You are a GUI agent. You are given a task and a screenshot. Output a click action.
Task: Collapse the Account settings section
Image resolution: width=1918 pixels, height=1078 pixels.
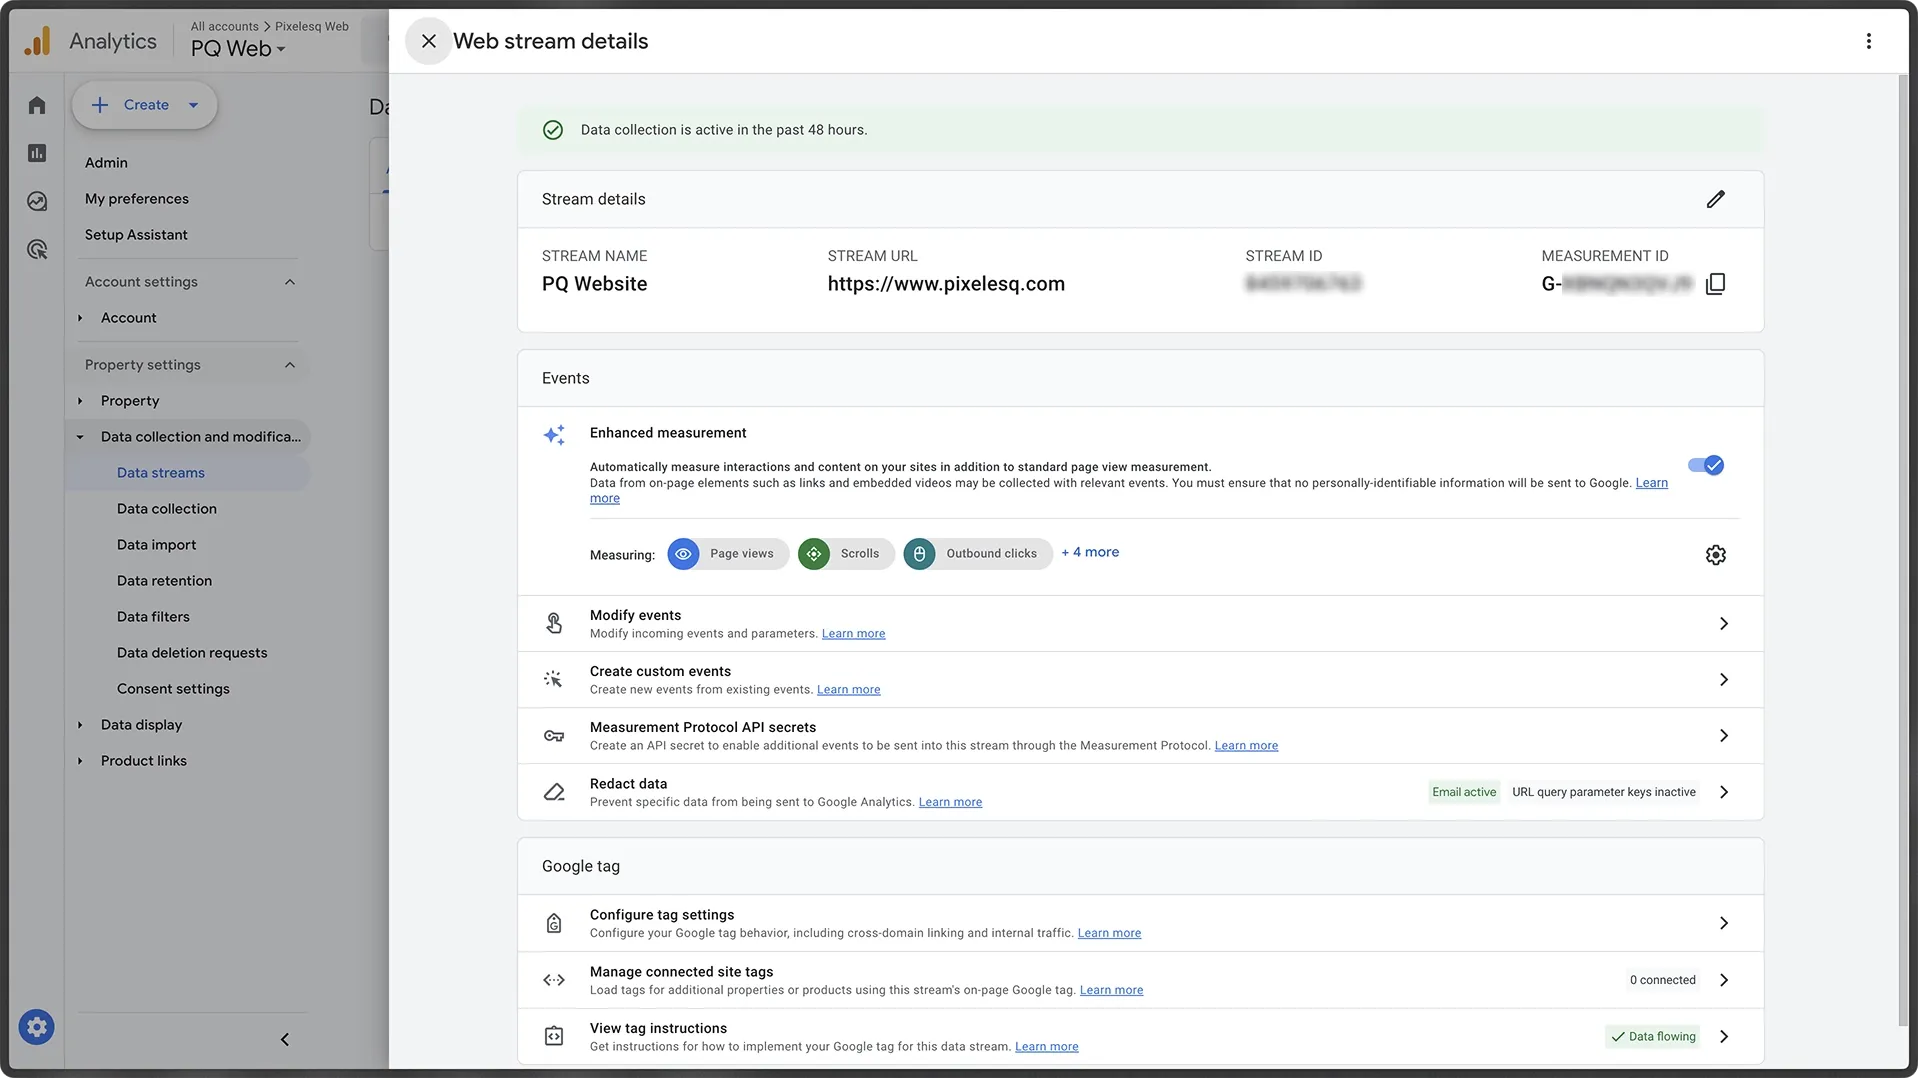pyautogui.click(x=290, y=282)
